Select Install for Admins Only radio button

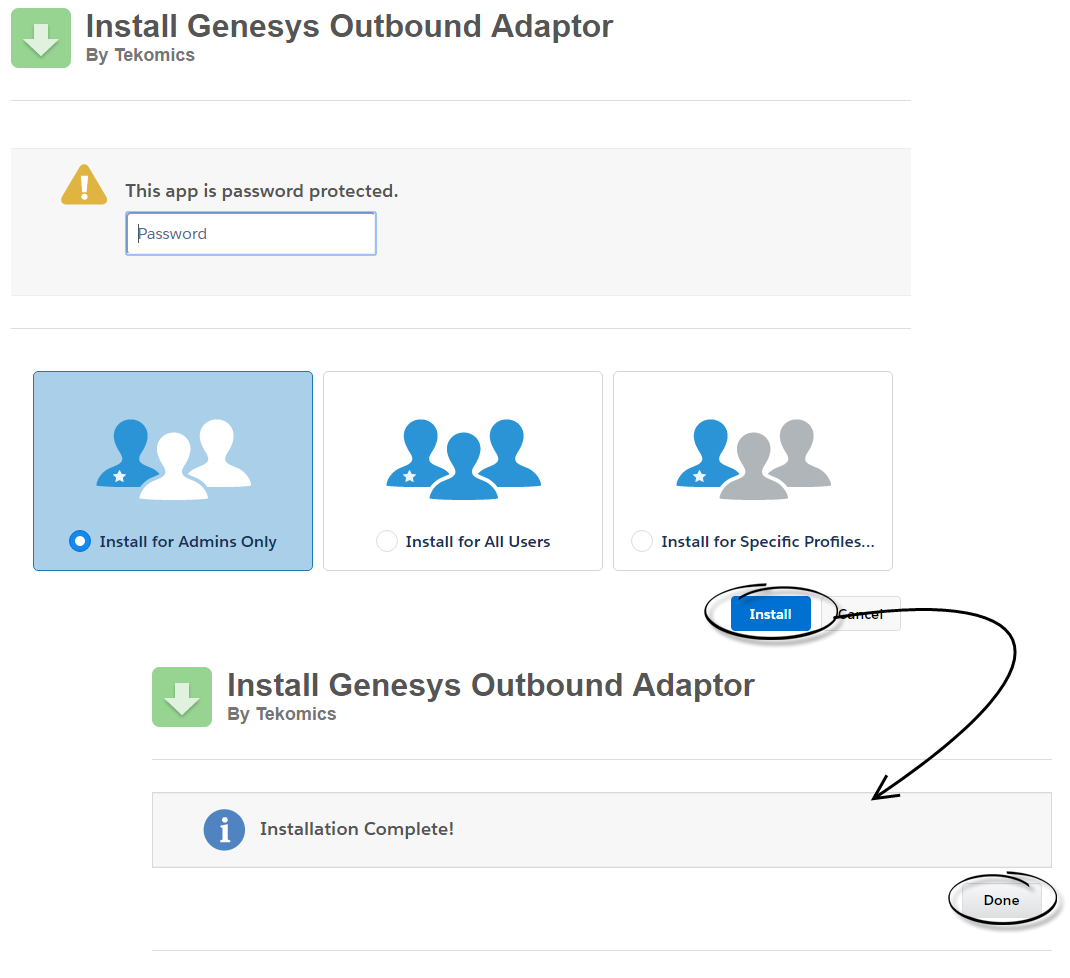(80, 541)
